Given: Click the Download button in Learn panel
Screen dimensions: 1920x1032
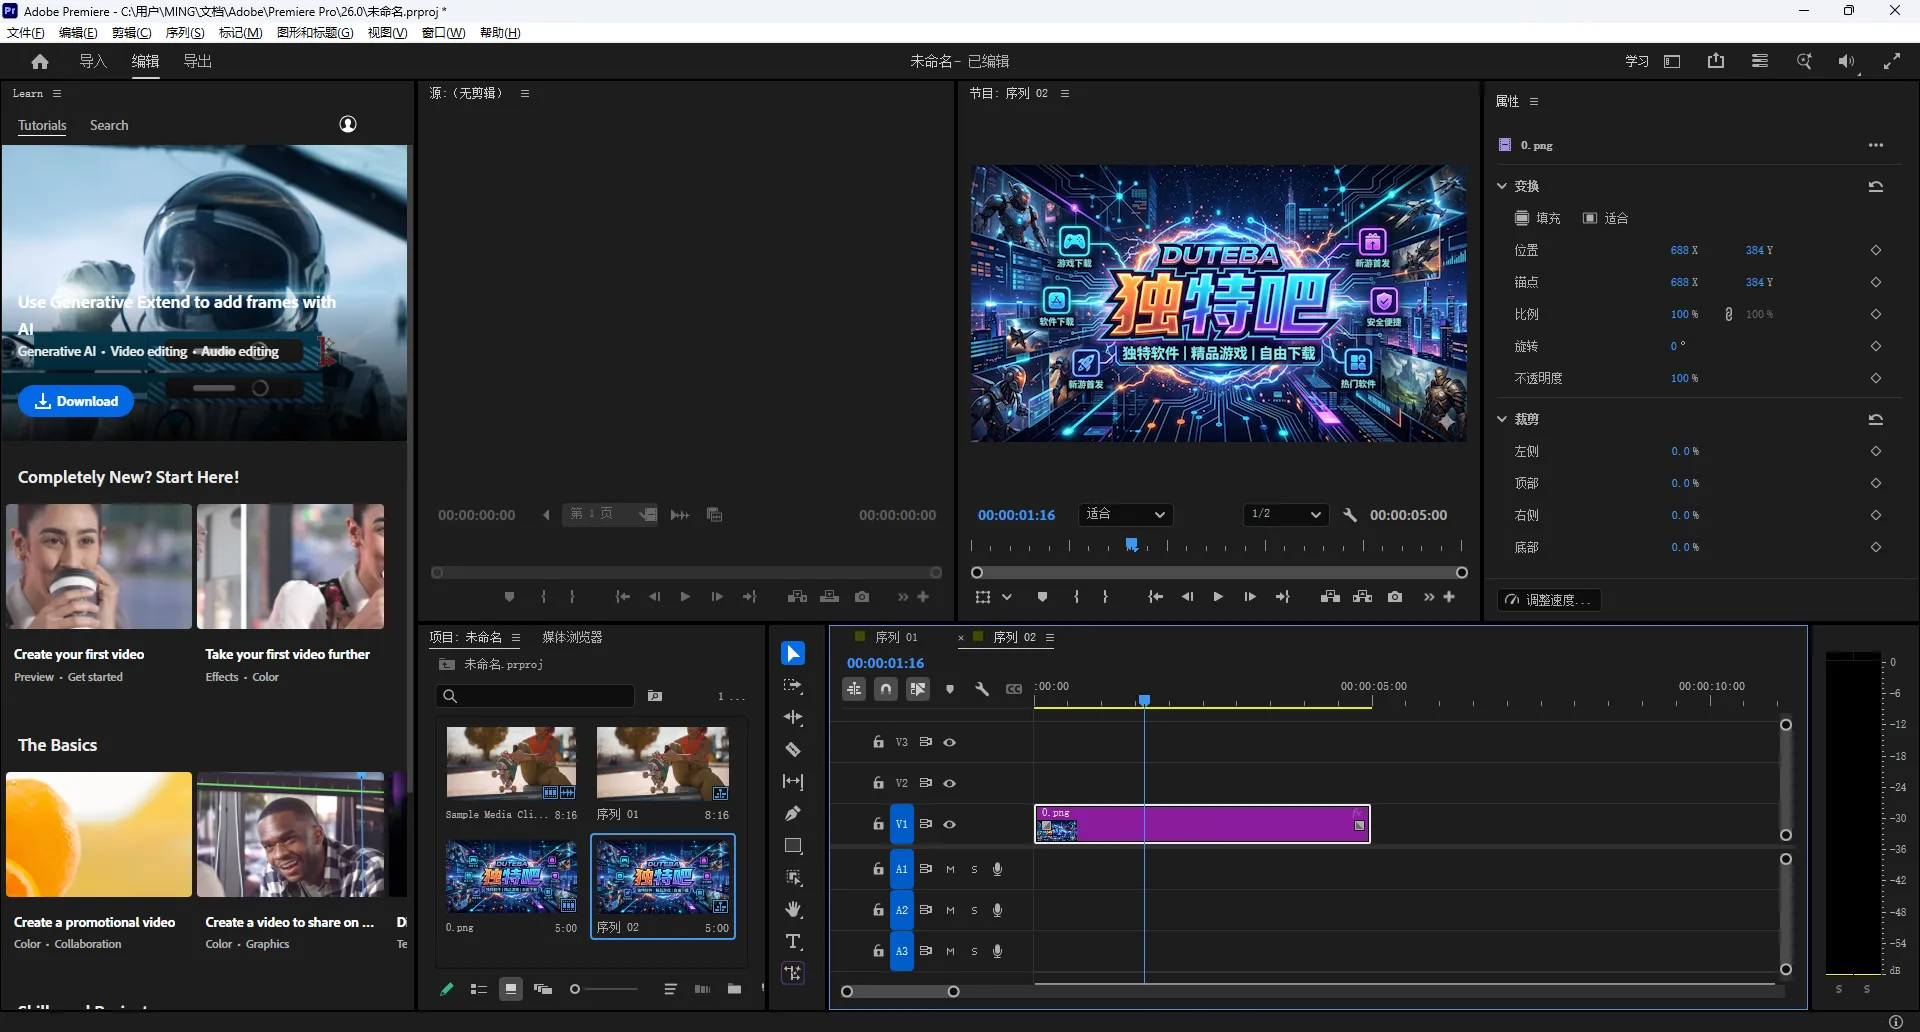Looking at the screenshot, I should pos(75,400).
